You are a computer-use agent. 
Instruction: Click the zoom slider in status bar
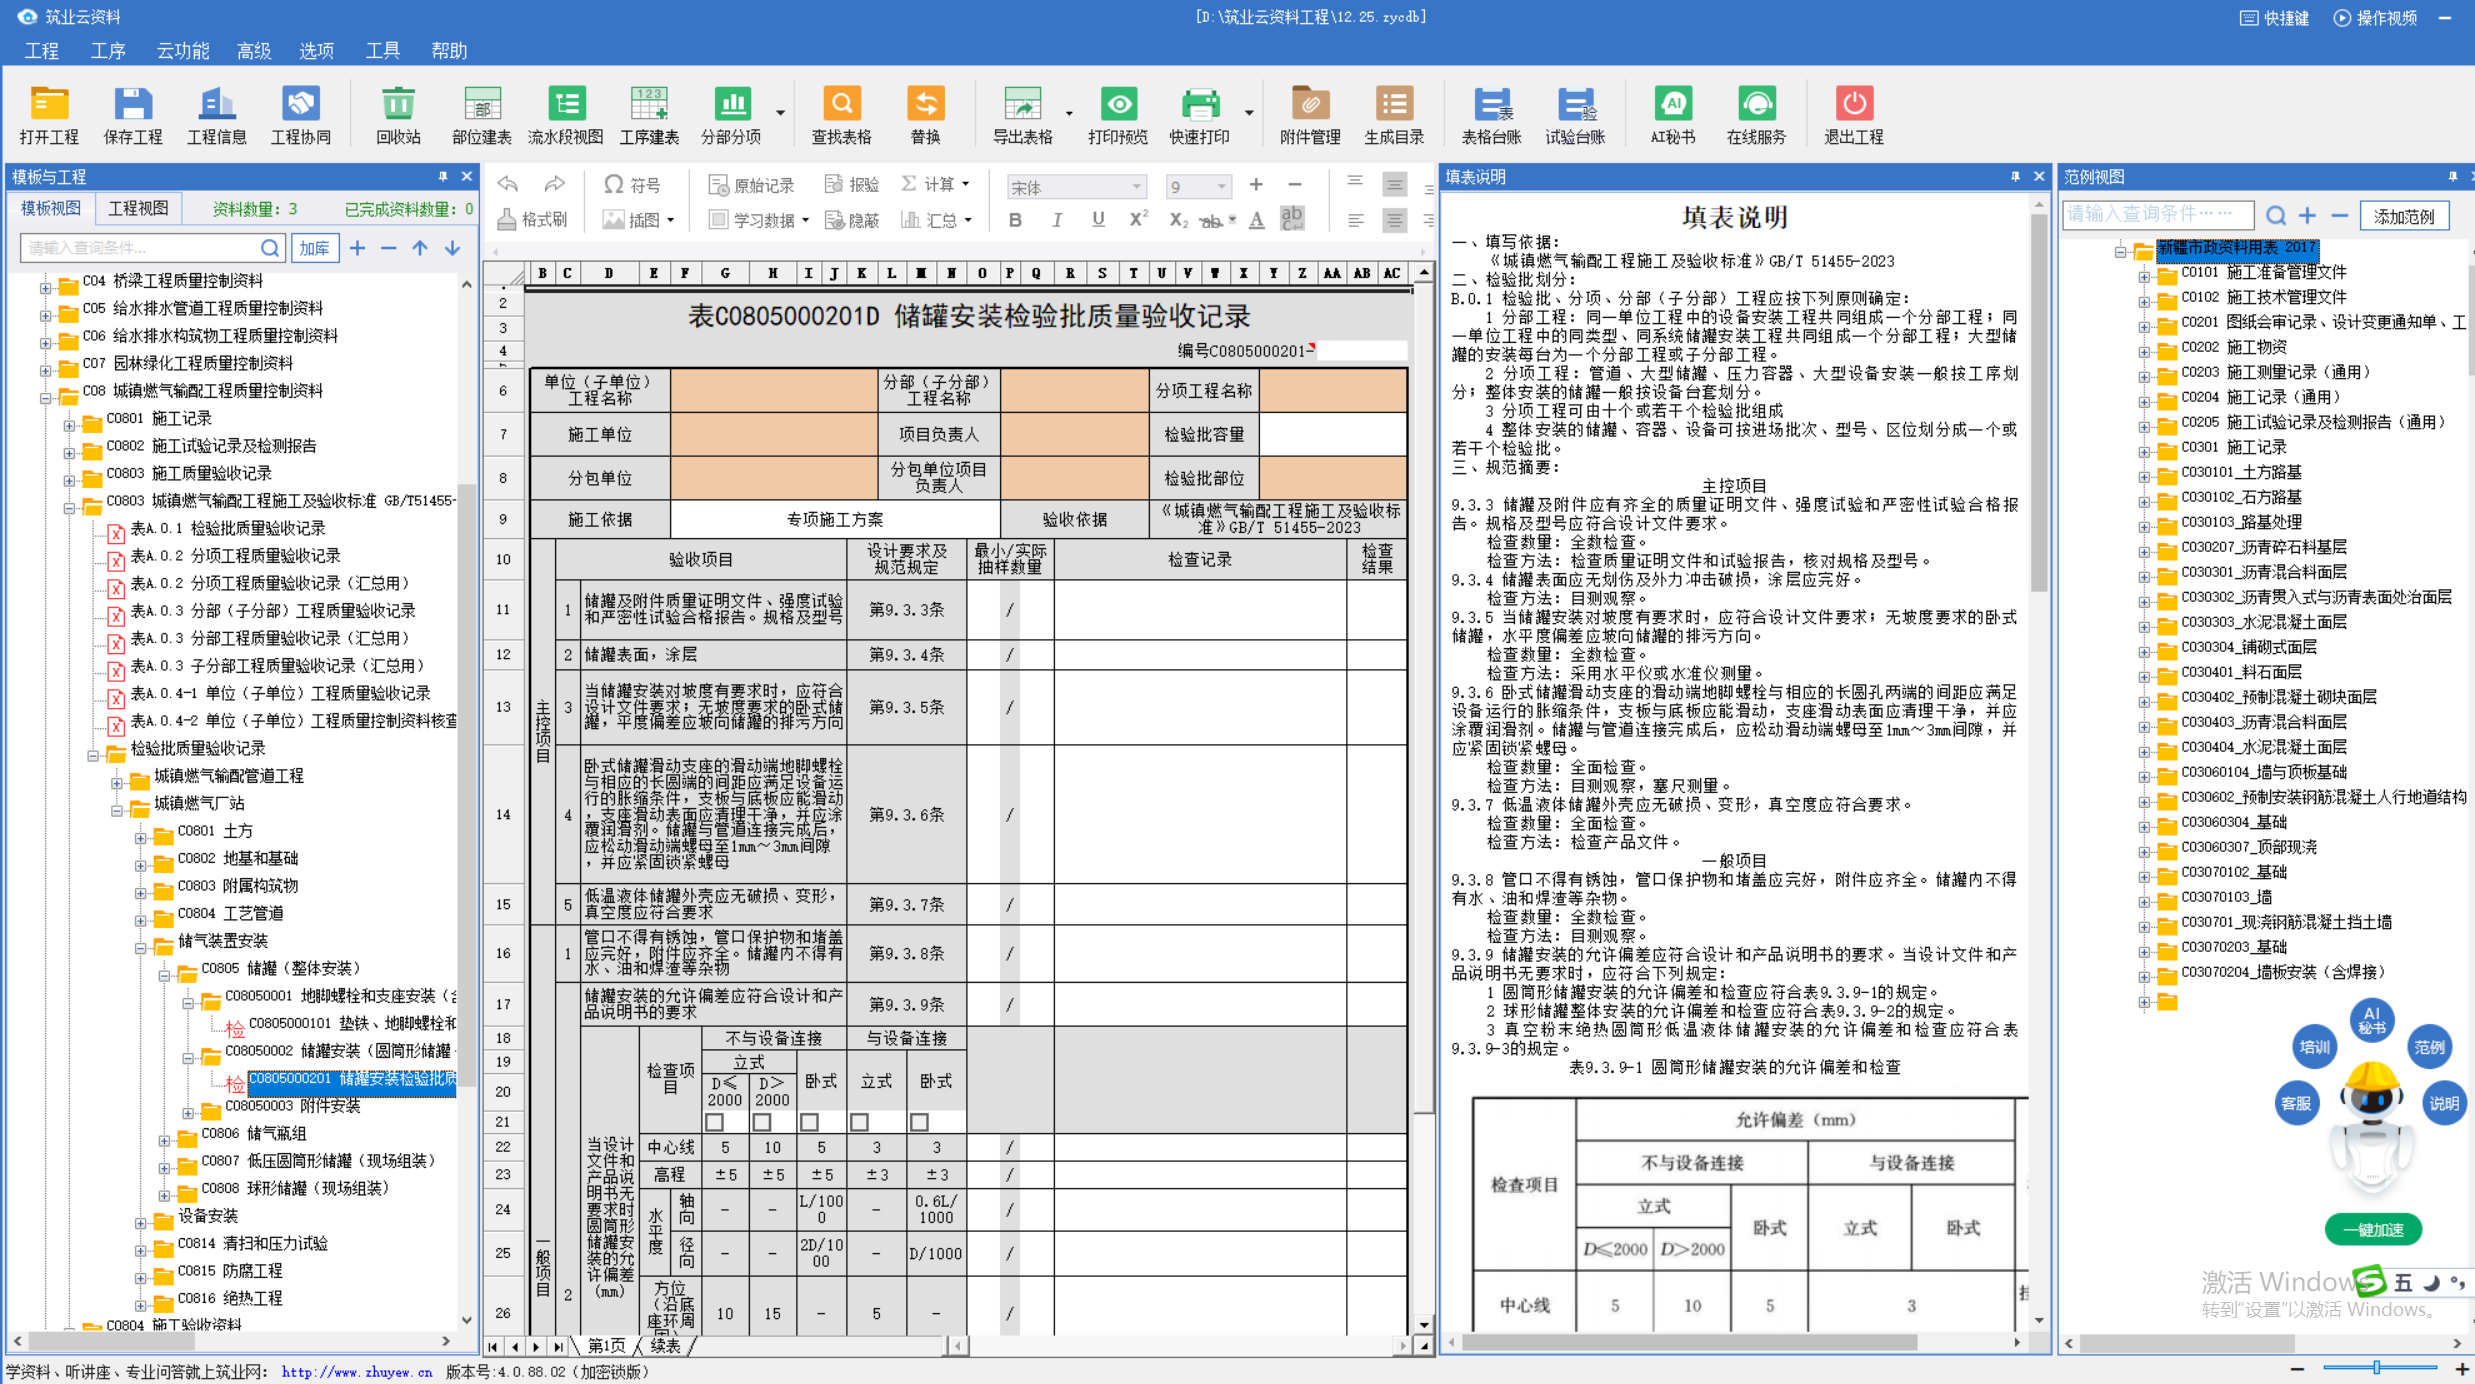click(x=2376, y=1368)
